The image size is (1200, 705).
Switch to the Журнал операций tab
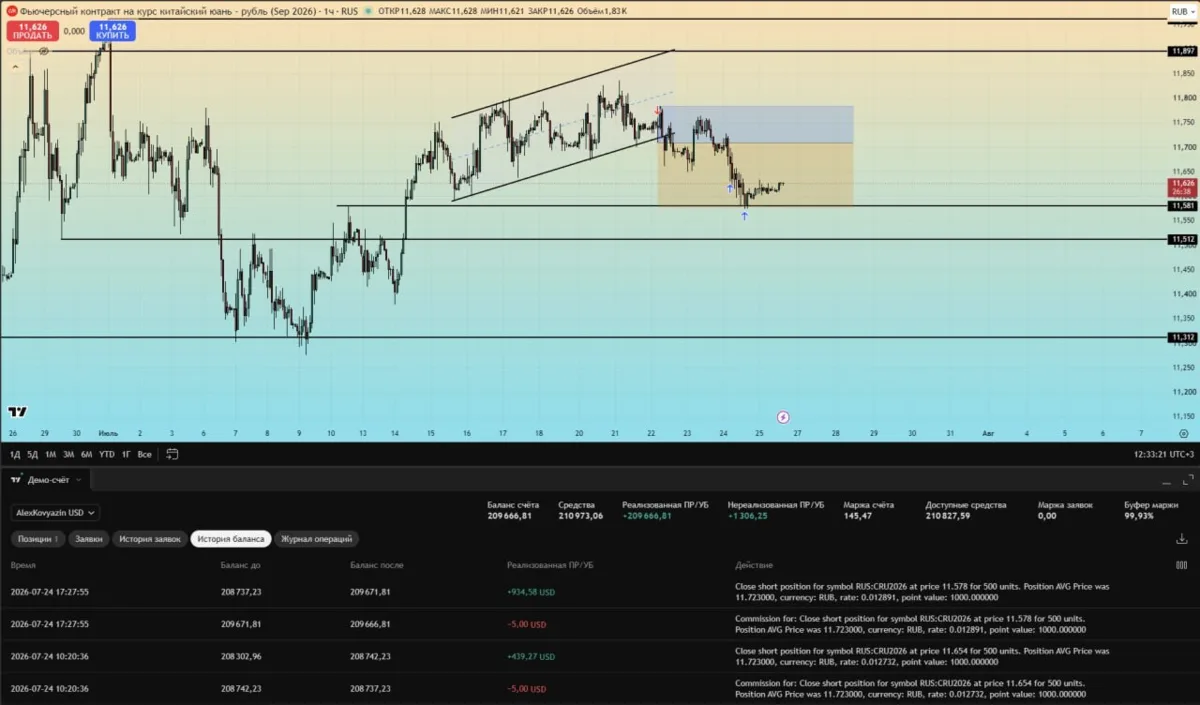317,539
